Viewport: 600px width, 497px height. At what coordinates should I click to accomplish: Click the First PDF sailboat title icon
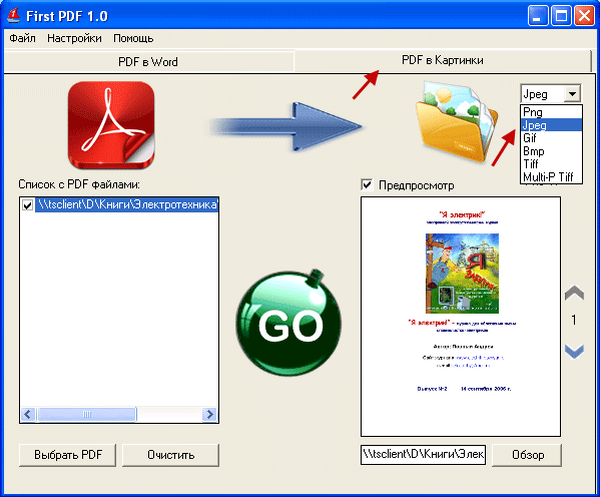[x=14, y=16]
